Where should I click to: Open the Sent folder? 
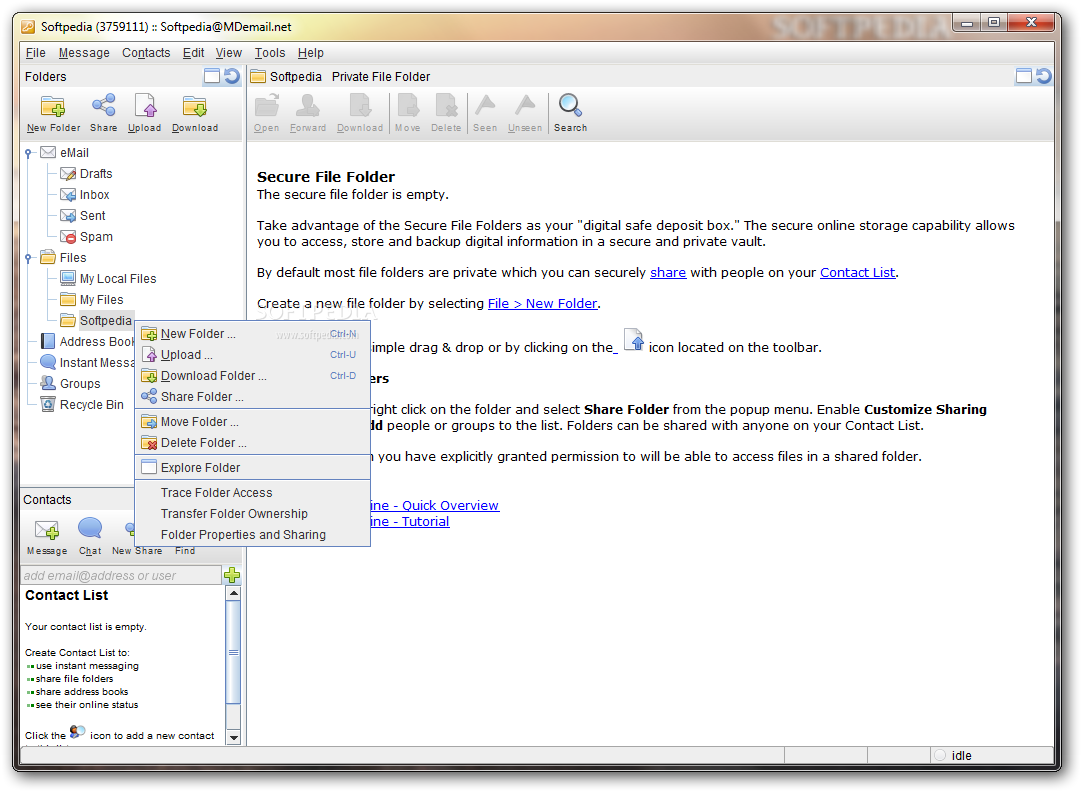click(83, 216)
